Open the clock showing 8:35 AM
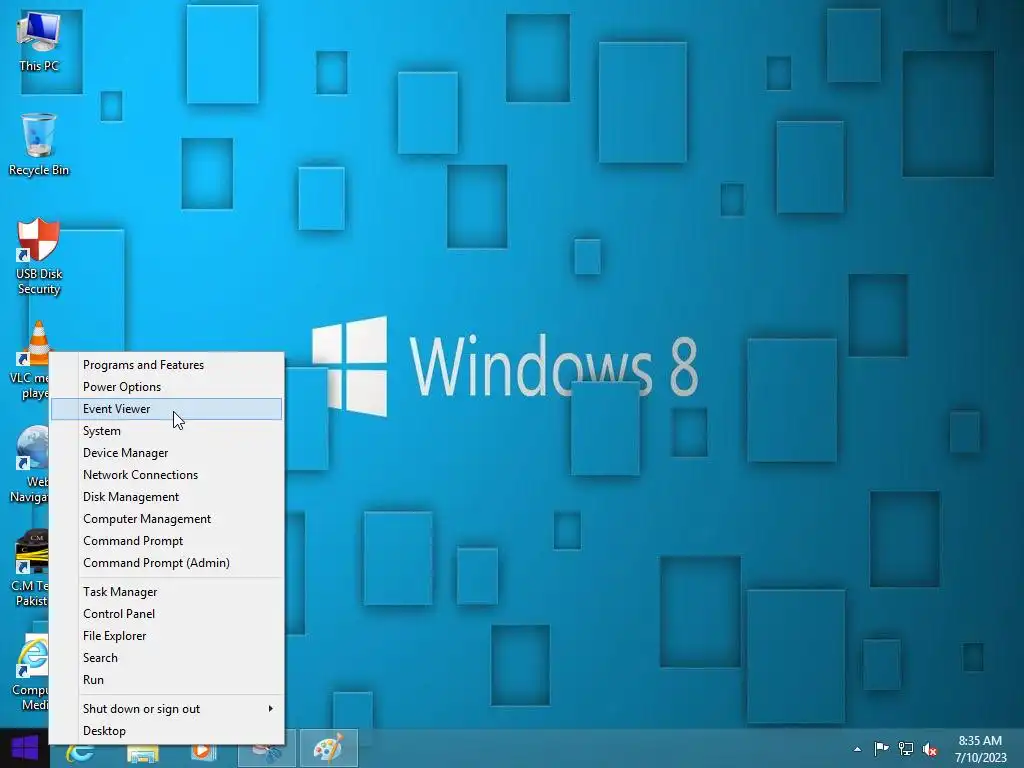Viewport: 1024px width, 768px height. [980, 748]
